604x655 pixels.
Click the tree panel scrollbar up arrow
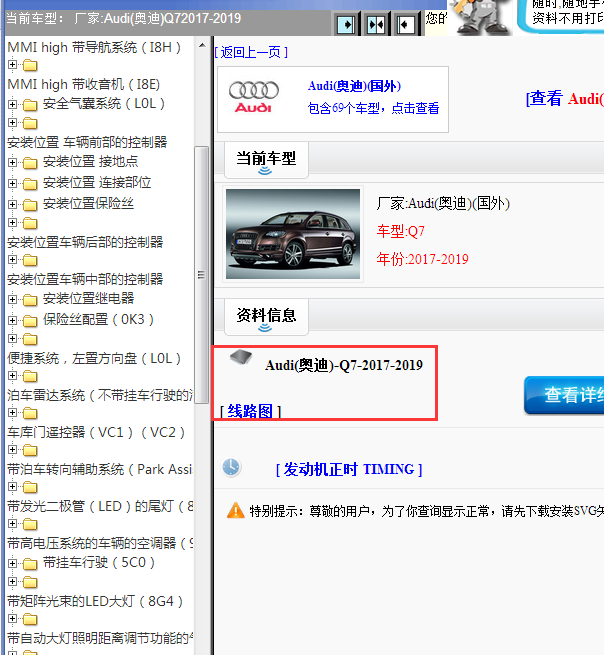(202, 45)
